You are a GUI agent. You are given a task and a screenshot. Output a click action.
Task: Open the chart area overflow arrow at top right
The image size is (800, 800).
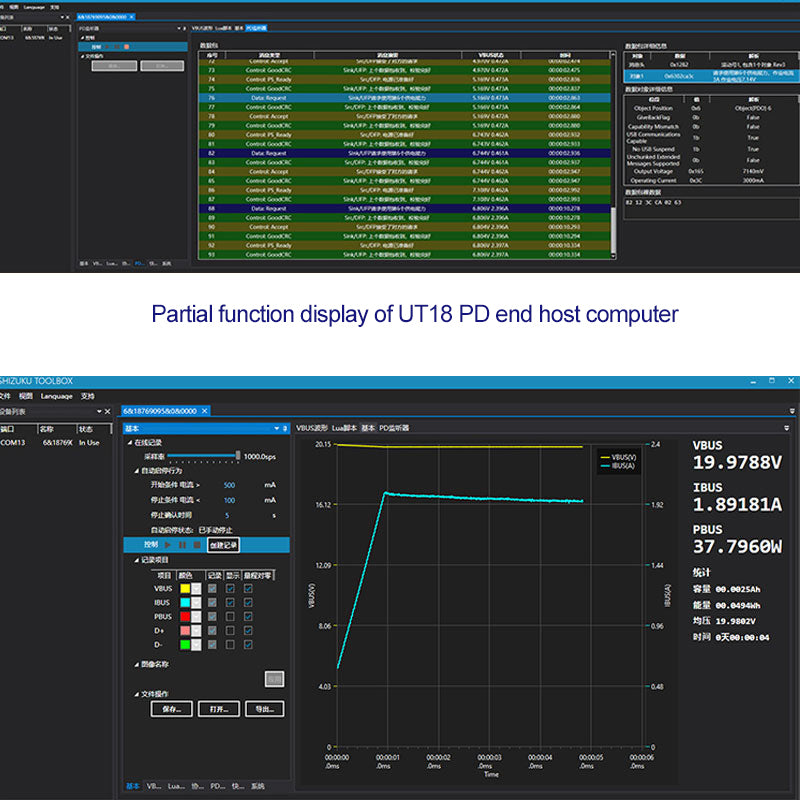[x=792, y=411]
